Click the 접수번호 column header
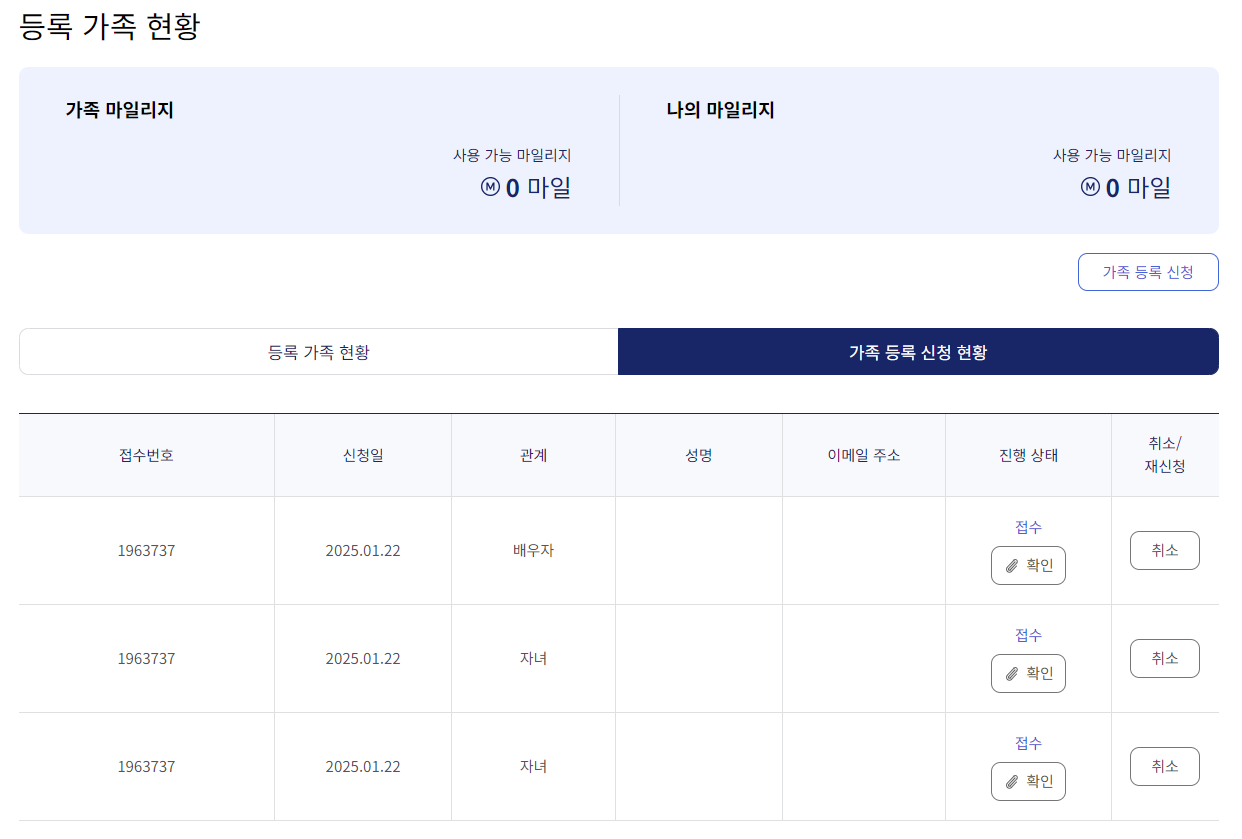The width and height of the screenshot is (1242, 839). [146, 454]
